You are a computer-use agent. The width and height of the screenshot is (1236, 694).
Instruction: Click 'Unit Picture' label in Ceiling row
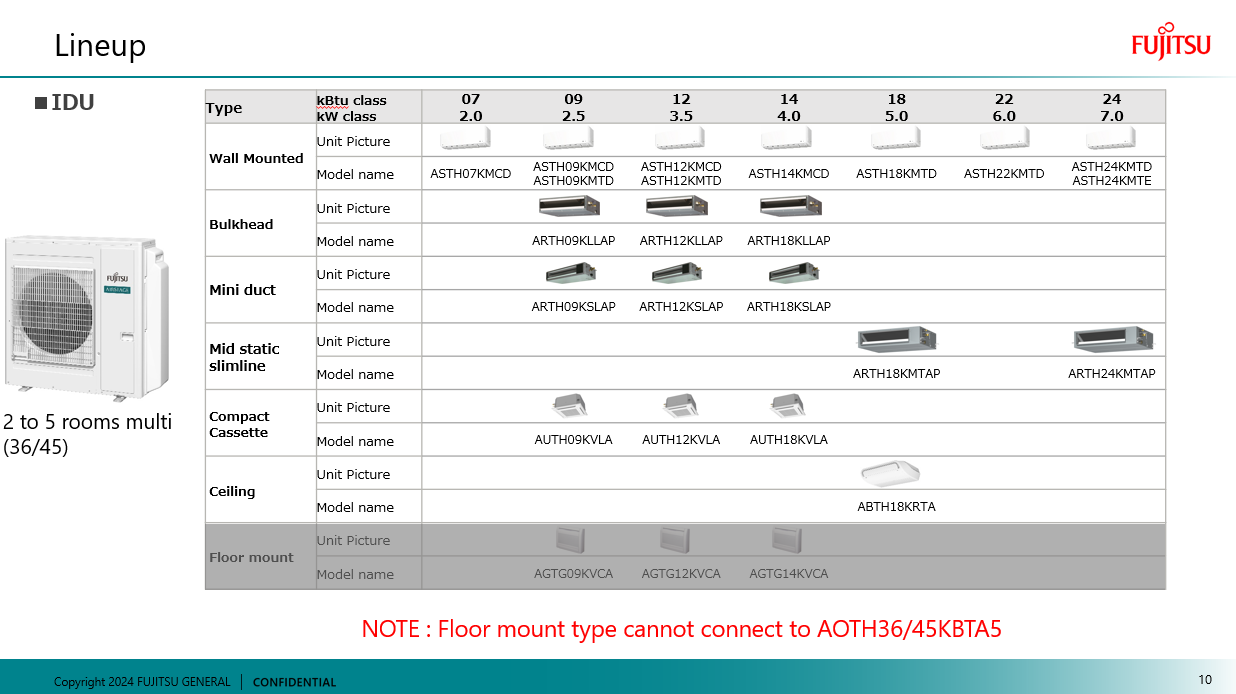pos(354,474)
